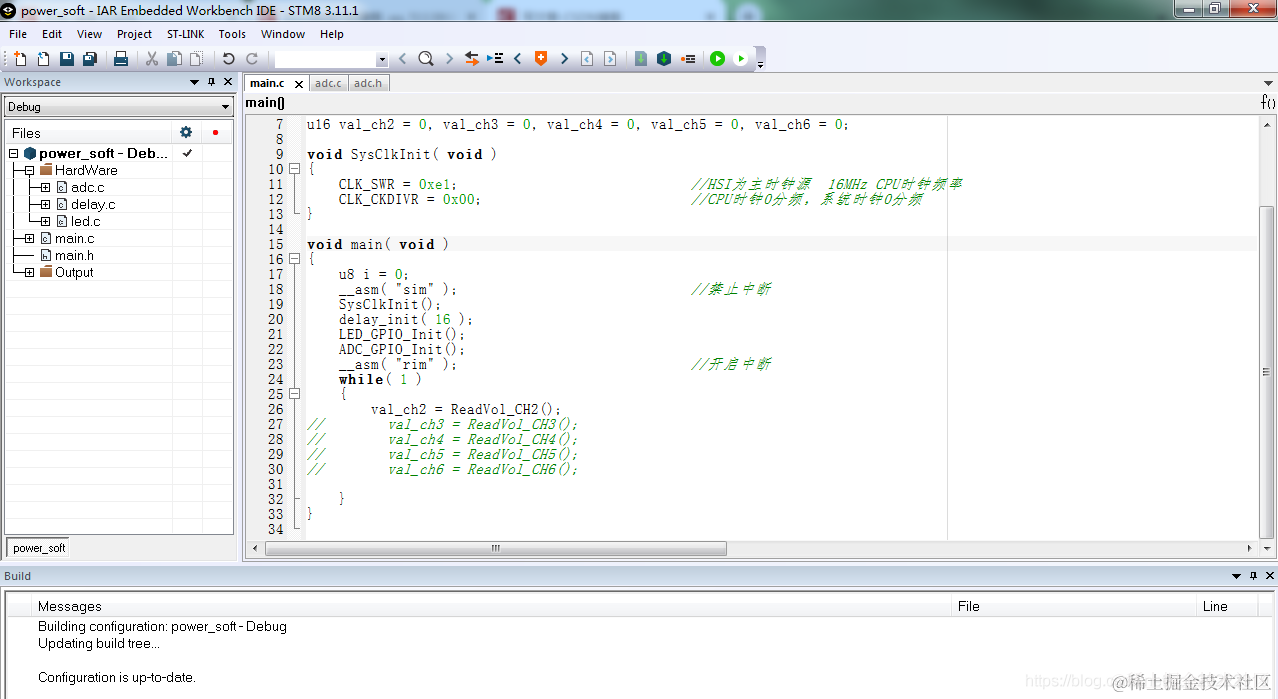This screenshot has width=1278, height=699.
Task: Click the Find magnifier icon
Action: [425, 59]
